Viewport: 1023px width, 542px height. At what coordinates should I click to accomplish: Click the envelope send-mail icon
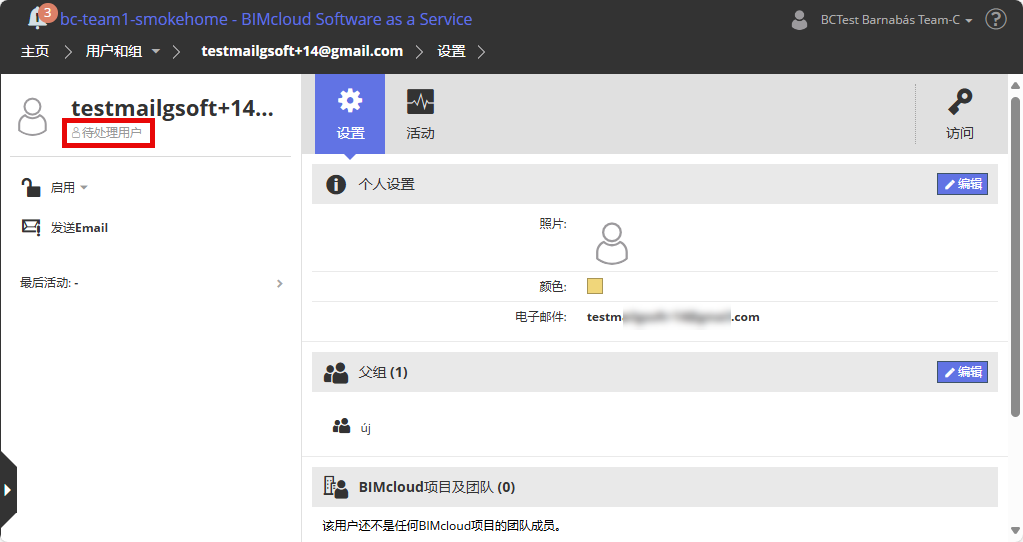coord(31,227)
